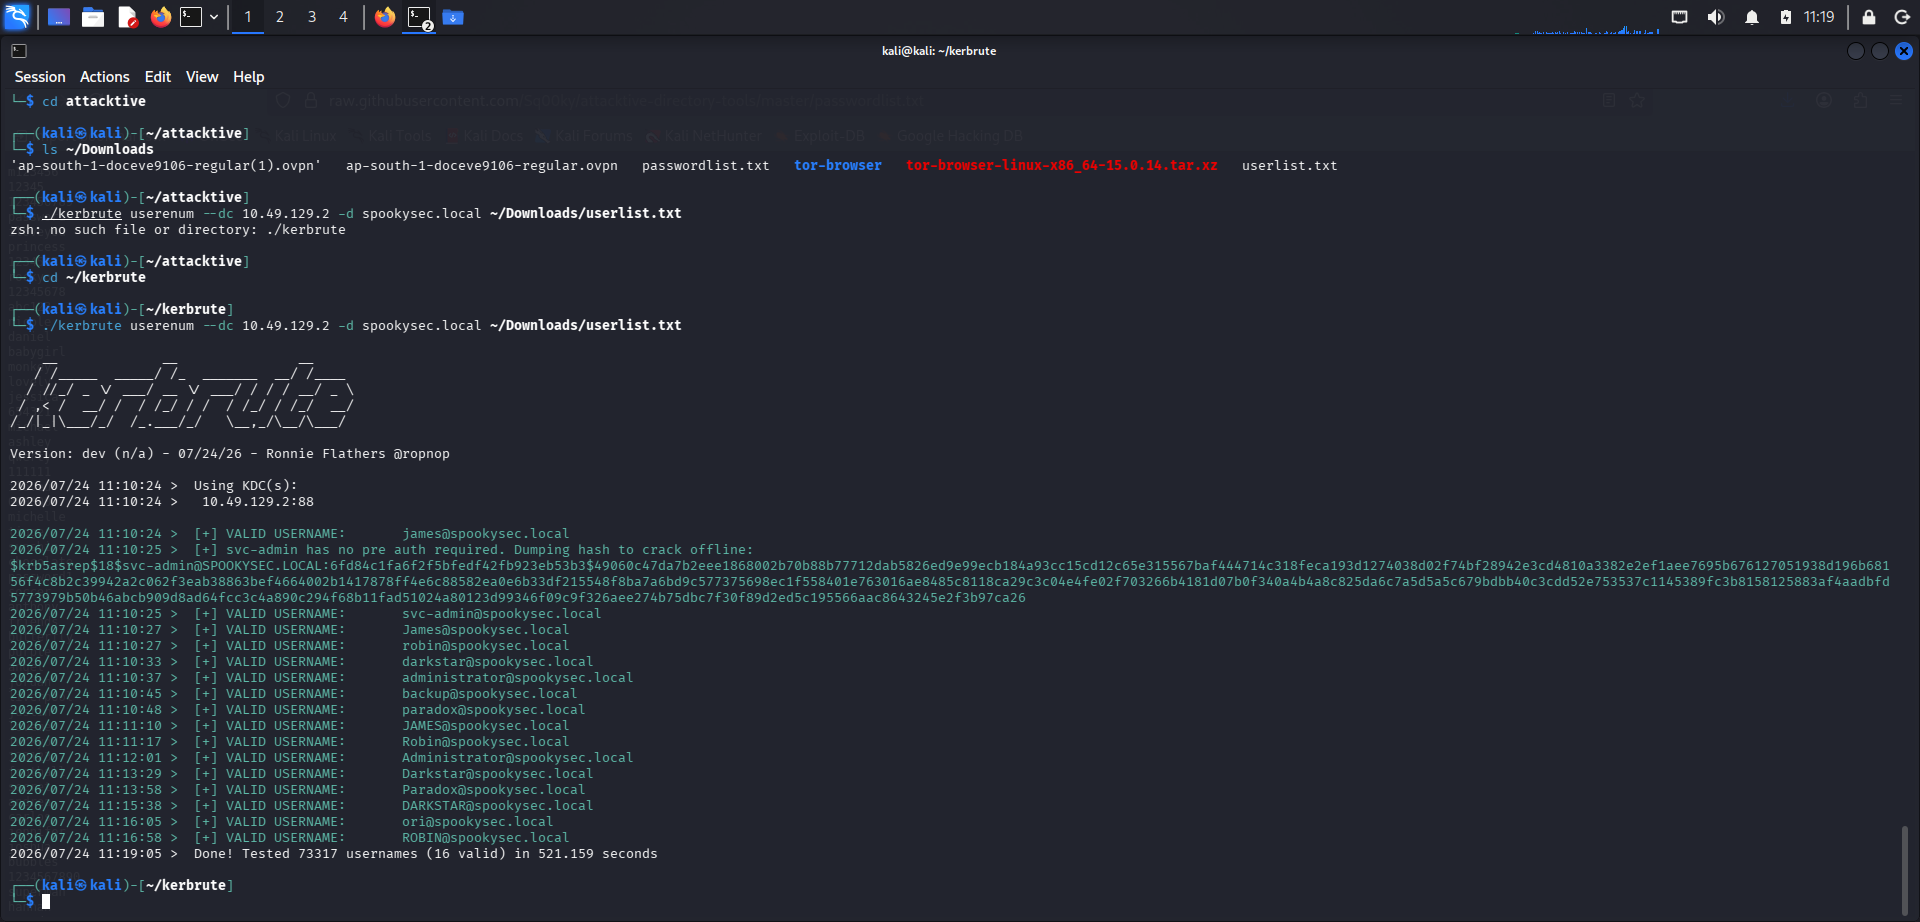The height and width of the screenshot is (922, 1920).
Task: Click the terminal prompt cursor
Action: pos(46,901)
